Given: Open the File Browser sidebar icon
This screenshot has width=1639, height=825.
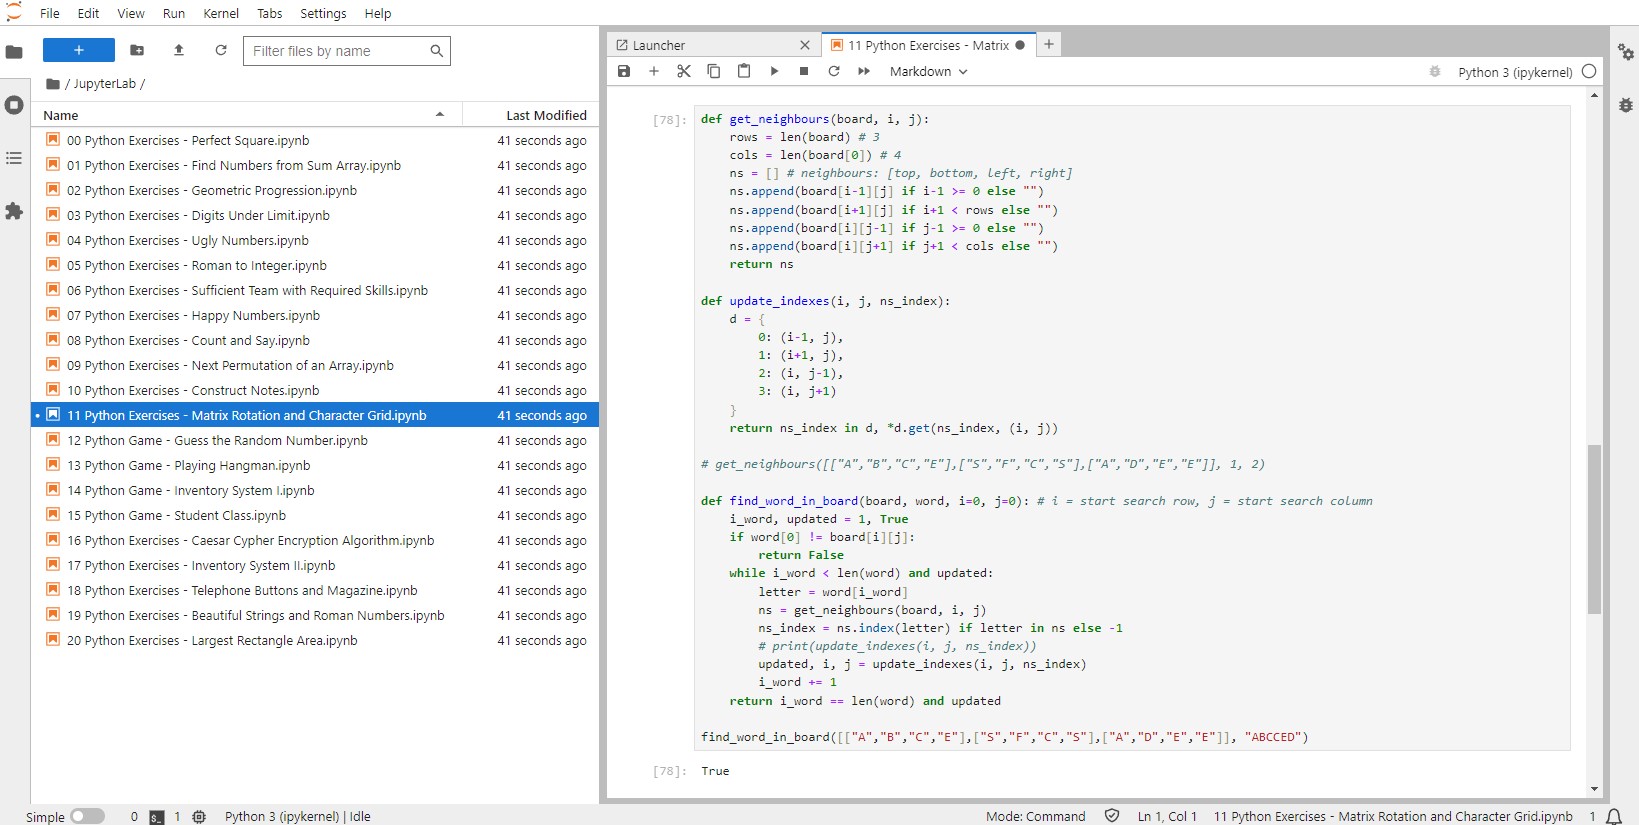Looking at the screenshot, I should point(14,52).
